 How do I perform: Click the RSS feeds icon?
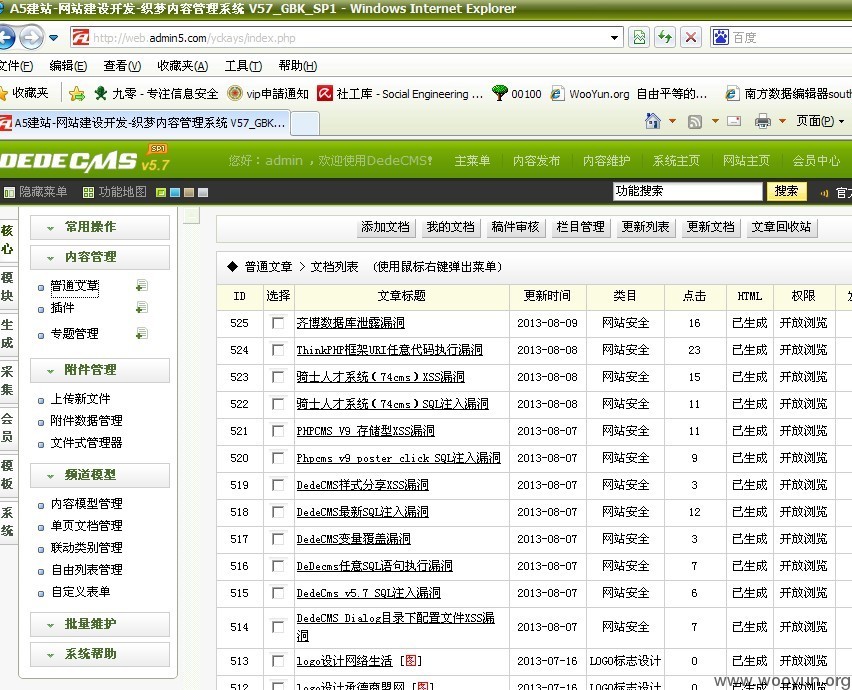695,121
